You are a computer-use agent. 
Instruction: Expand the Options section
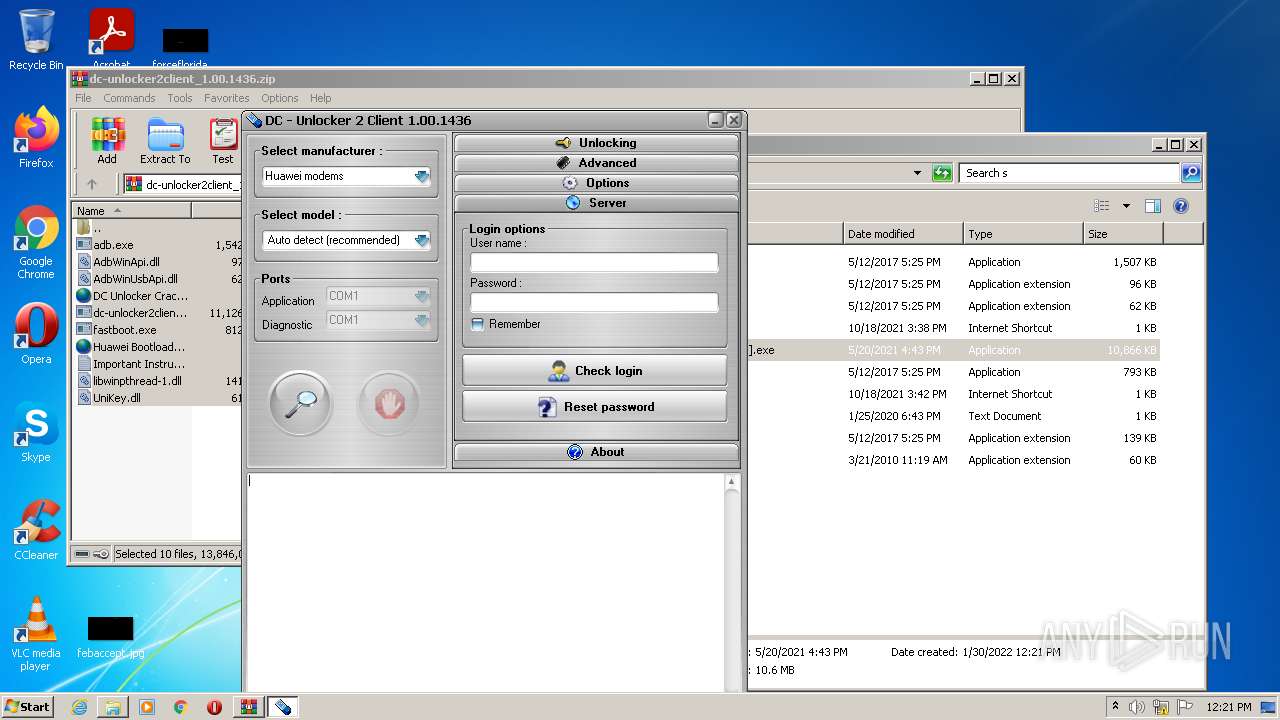click(x=596, y=183)
